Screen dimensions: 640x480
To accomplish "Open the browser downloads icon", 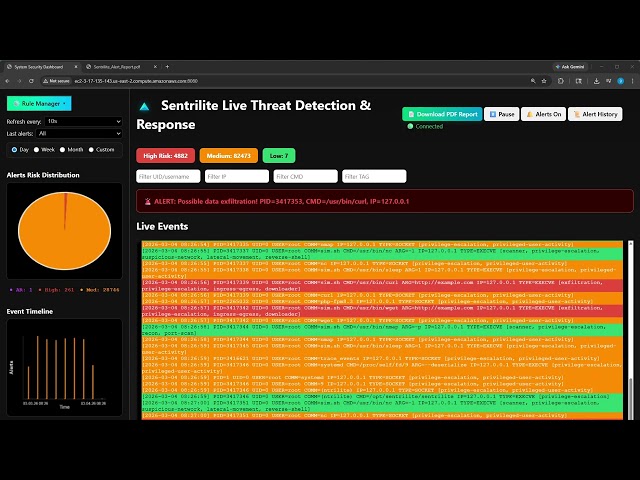I will click(x=596, y=81).
